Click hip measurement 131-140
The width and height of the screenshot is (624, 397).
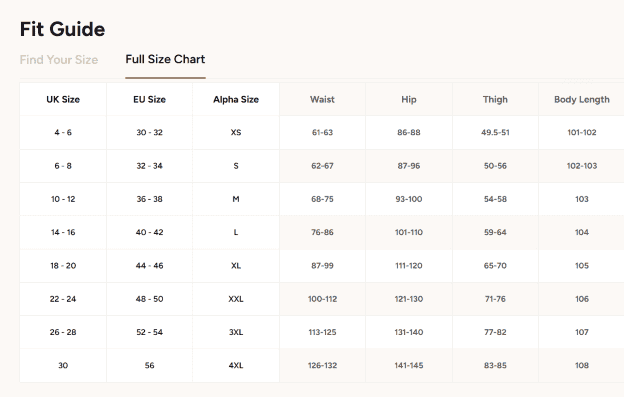click(409, 332)
